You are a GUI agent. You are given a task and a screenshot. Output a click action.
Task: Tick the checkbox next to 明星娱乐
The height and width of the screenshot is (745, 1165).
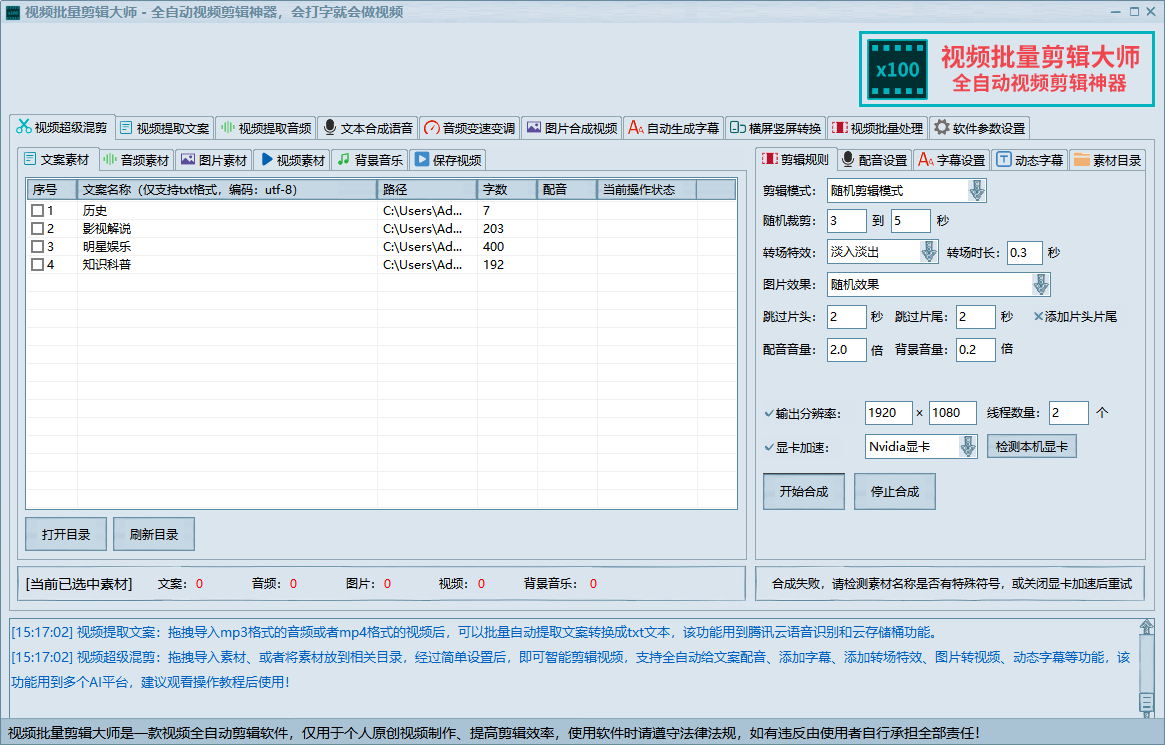tap(37, 247)
